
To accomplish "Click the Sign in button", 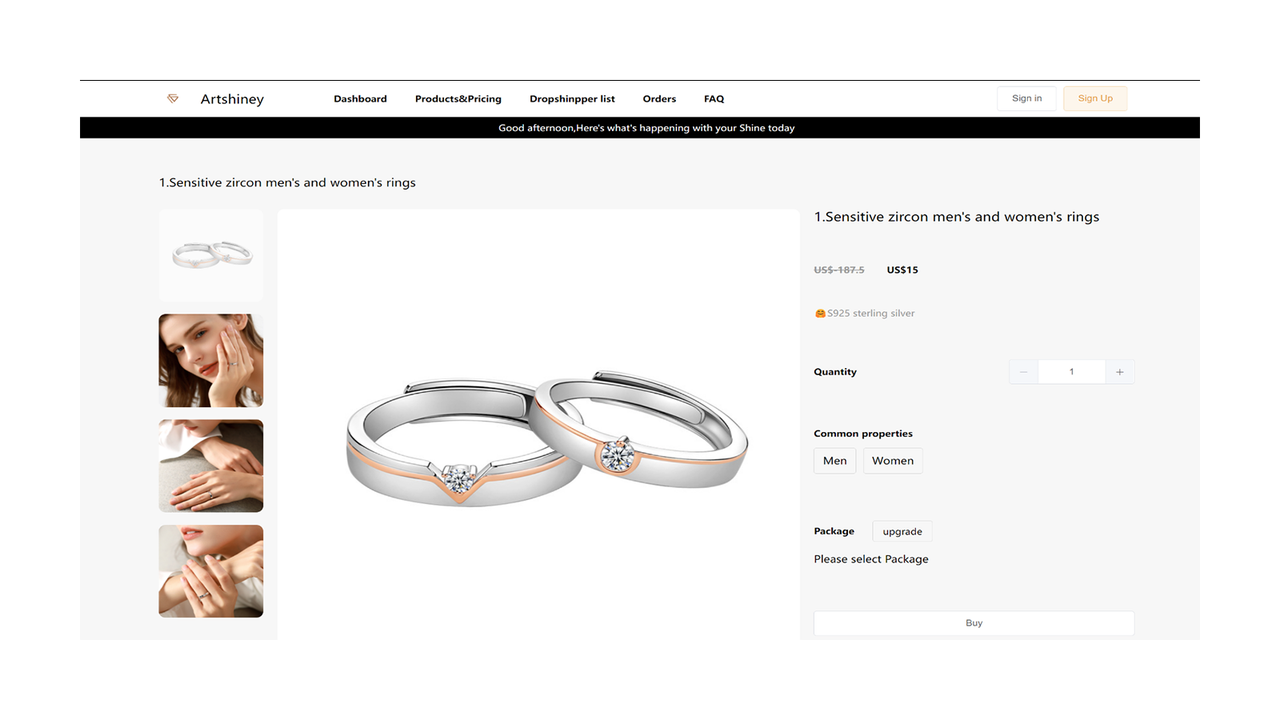I will tap(1026, 97).
